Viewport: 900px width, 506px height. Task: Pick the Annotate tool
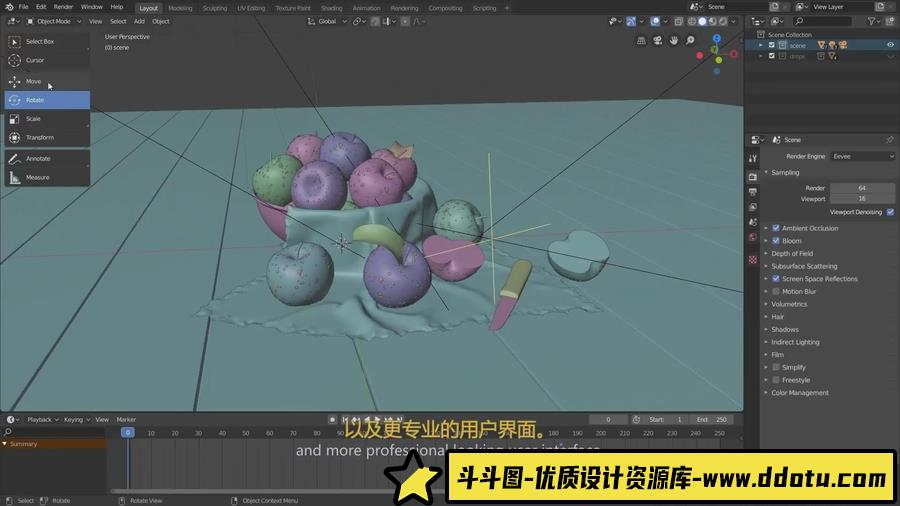coord(38,159)
